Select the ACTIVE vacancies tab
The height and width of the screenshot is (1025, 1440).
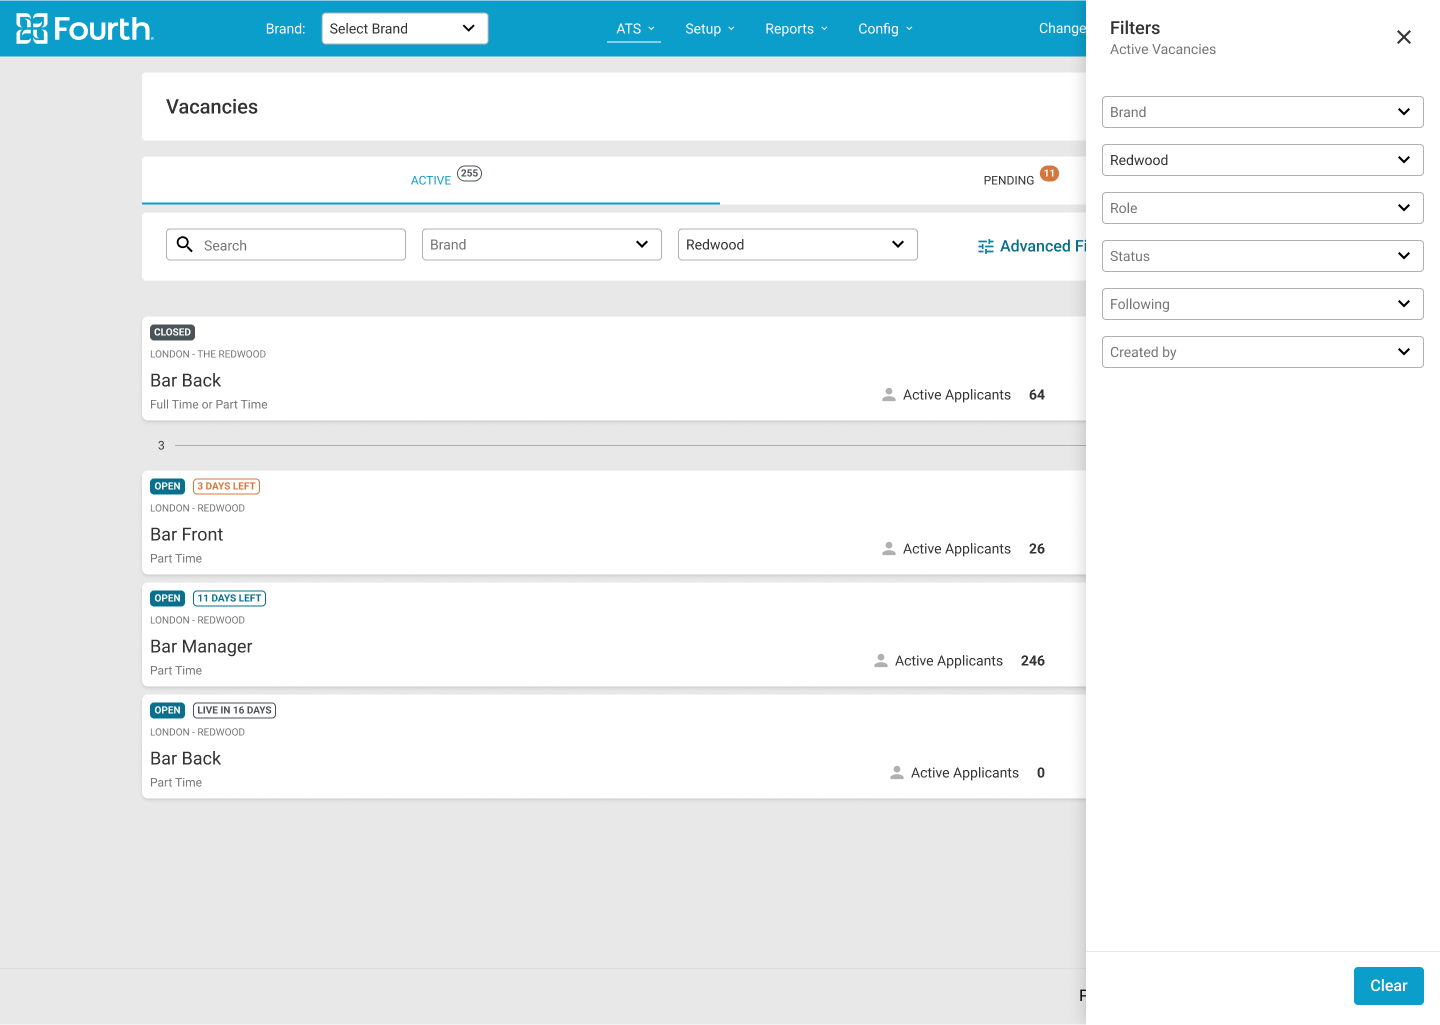pyautogui.click(x=431, y=180)
